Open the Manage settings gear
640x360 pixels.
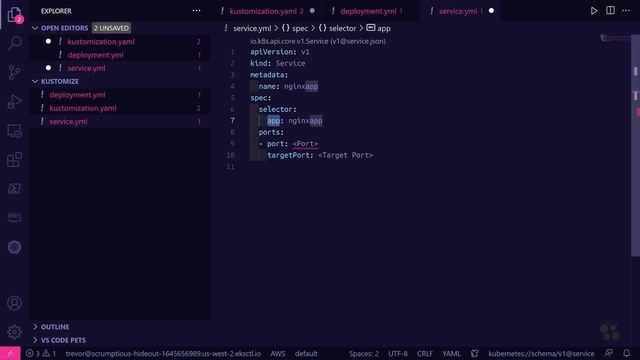(14, 332)
